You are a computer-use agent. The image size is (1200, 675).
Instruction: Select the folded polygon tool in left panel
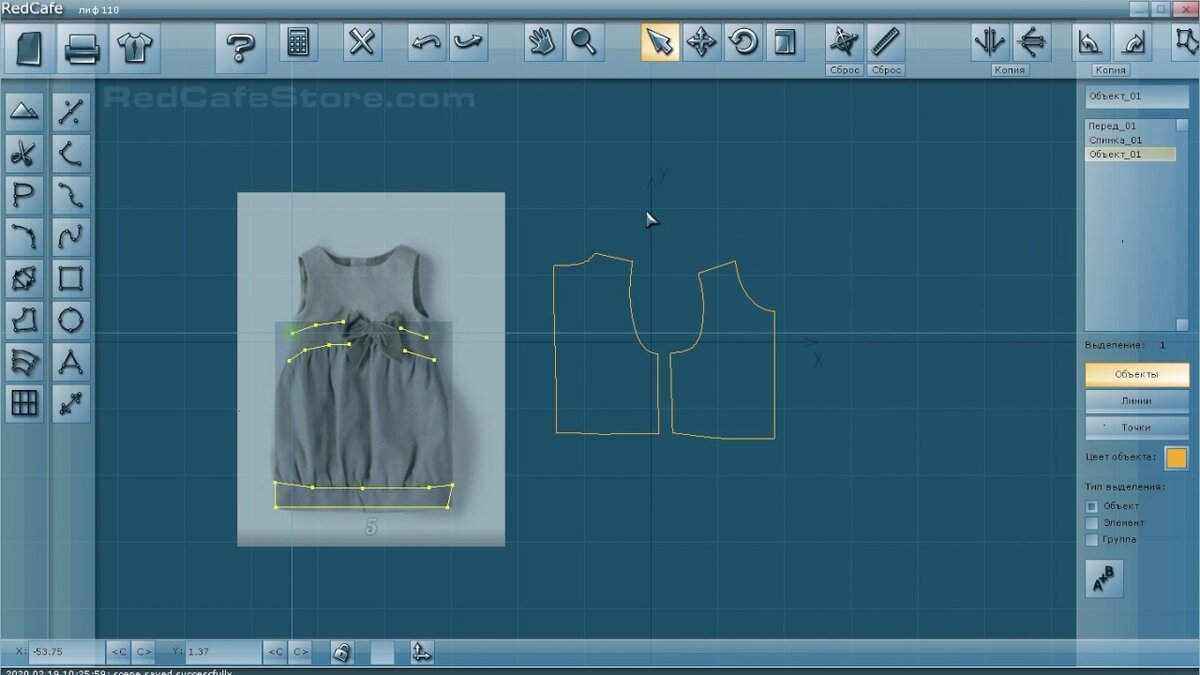[25, 278]
